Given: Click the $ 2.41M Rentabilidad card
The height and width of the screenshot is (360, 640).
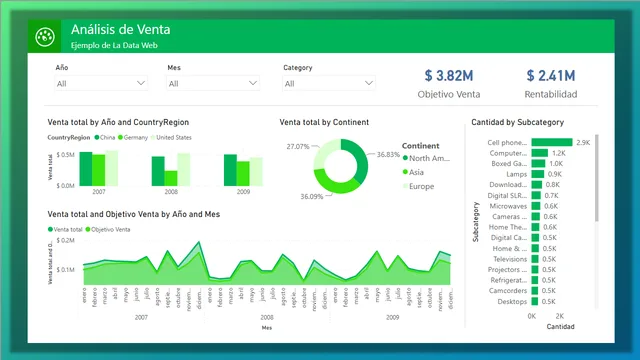Looking at the screenshot, I should tap(551, 84).
